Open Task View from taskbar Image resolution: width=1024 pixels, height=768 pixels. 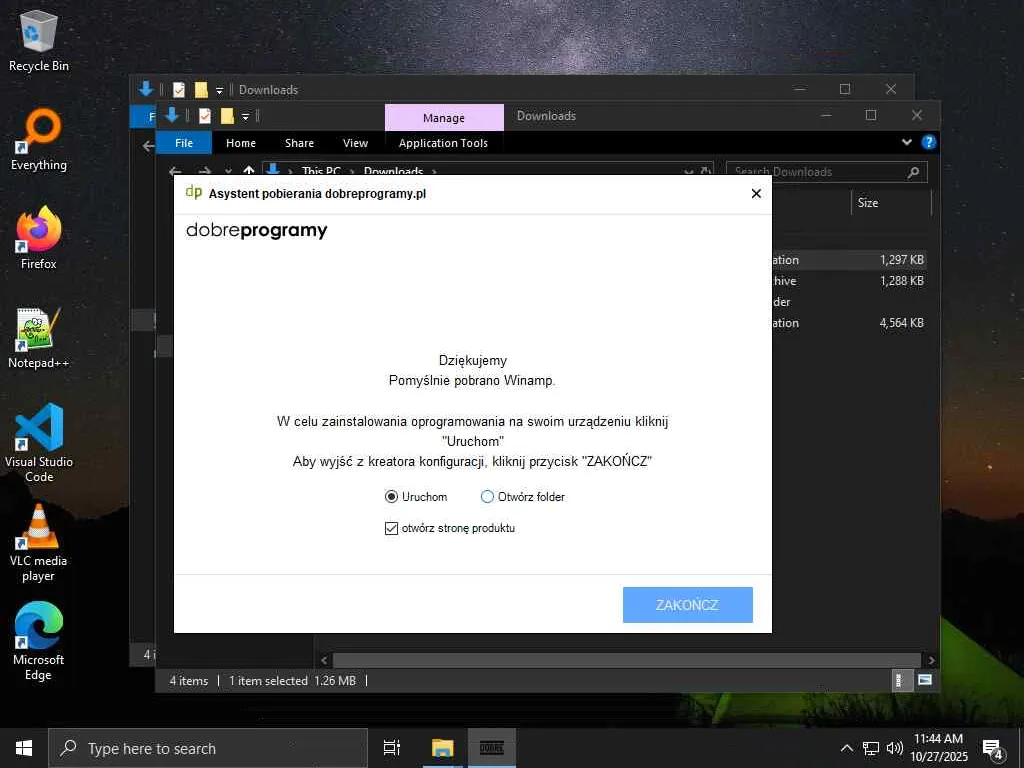point(392,748)
